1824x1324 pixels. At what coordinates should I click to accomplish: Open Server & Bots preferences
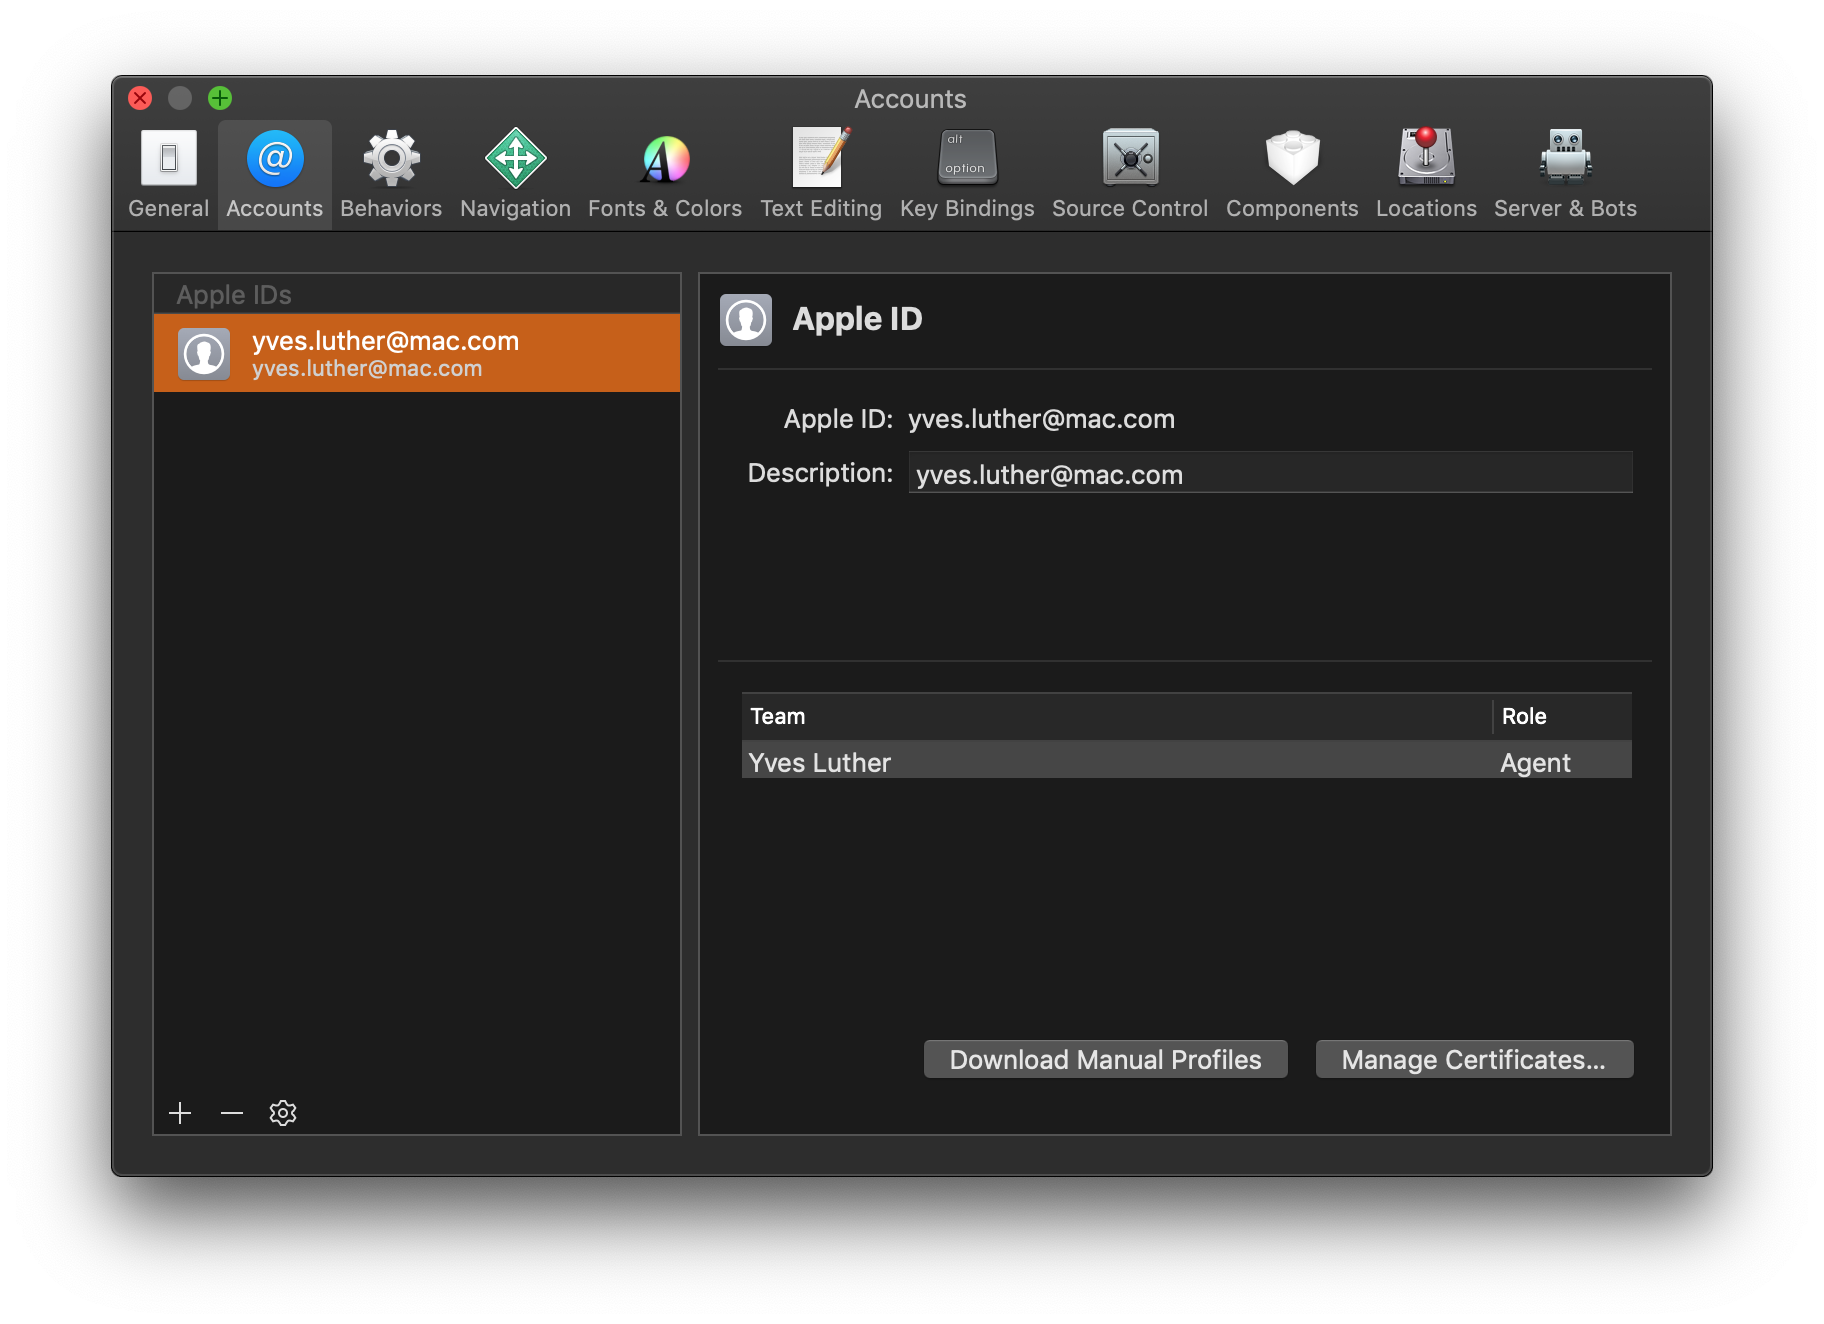click(1565, 175)
